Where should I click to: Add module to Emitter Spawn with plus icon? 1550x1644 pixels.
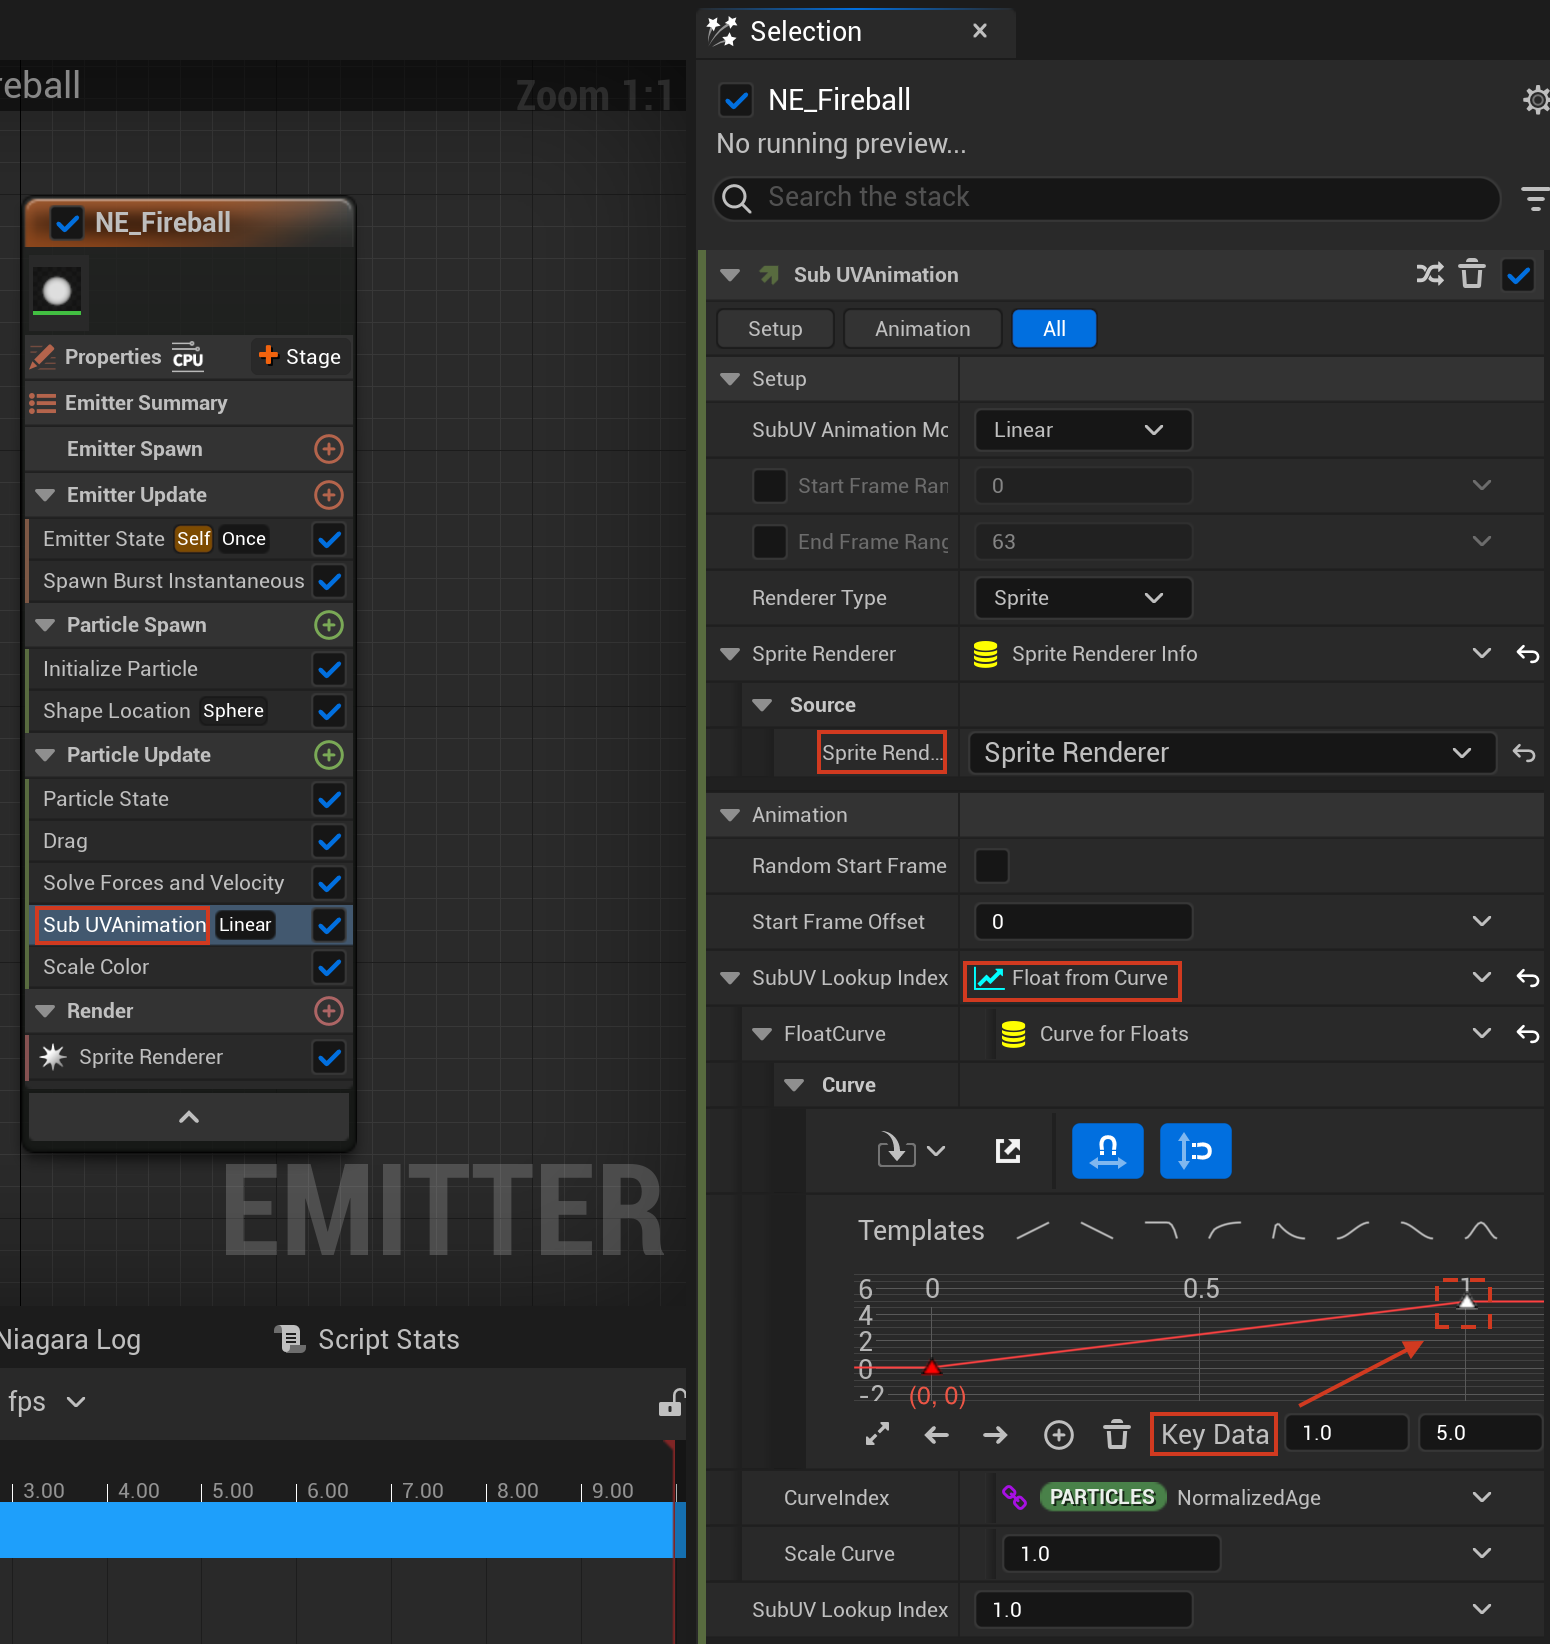(329, 449)
